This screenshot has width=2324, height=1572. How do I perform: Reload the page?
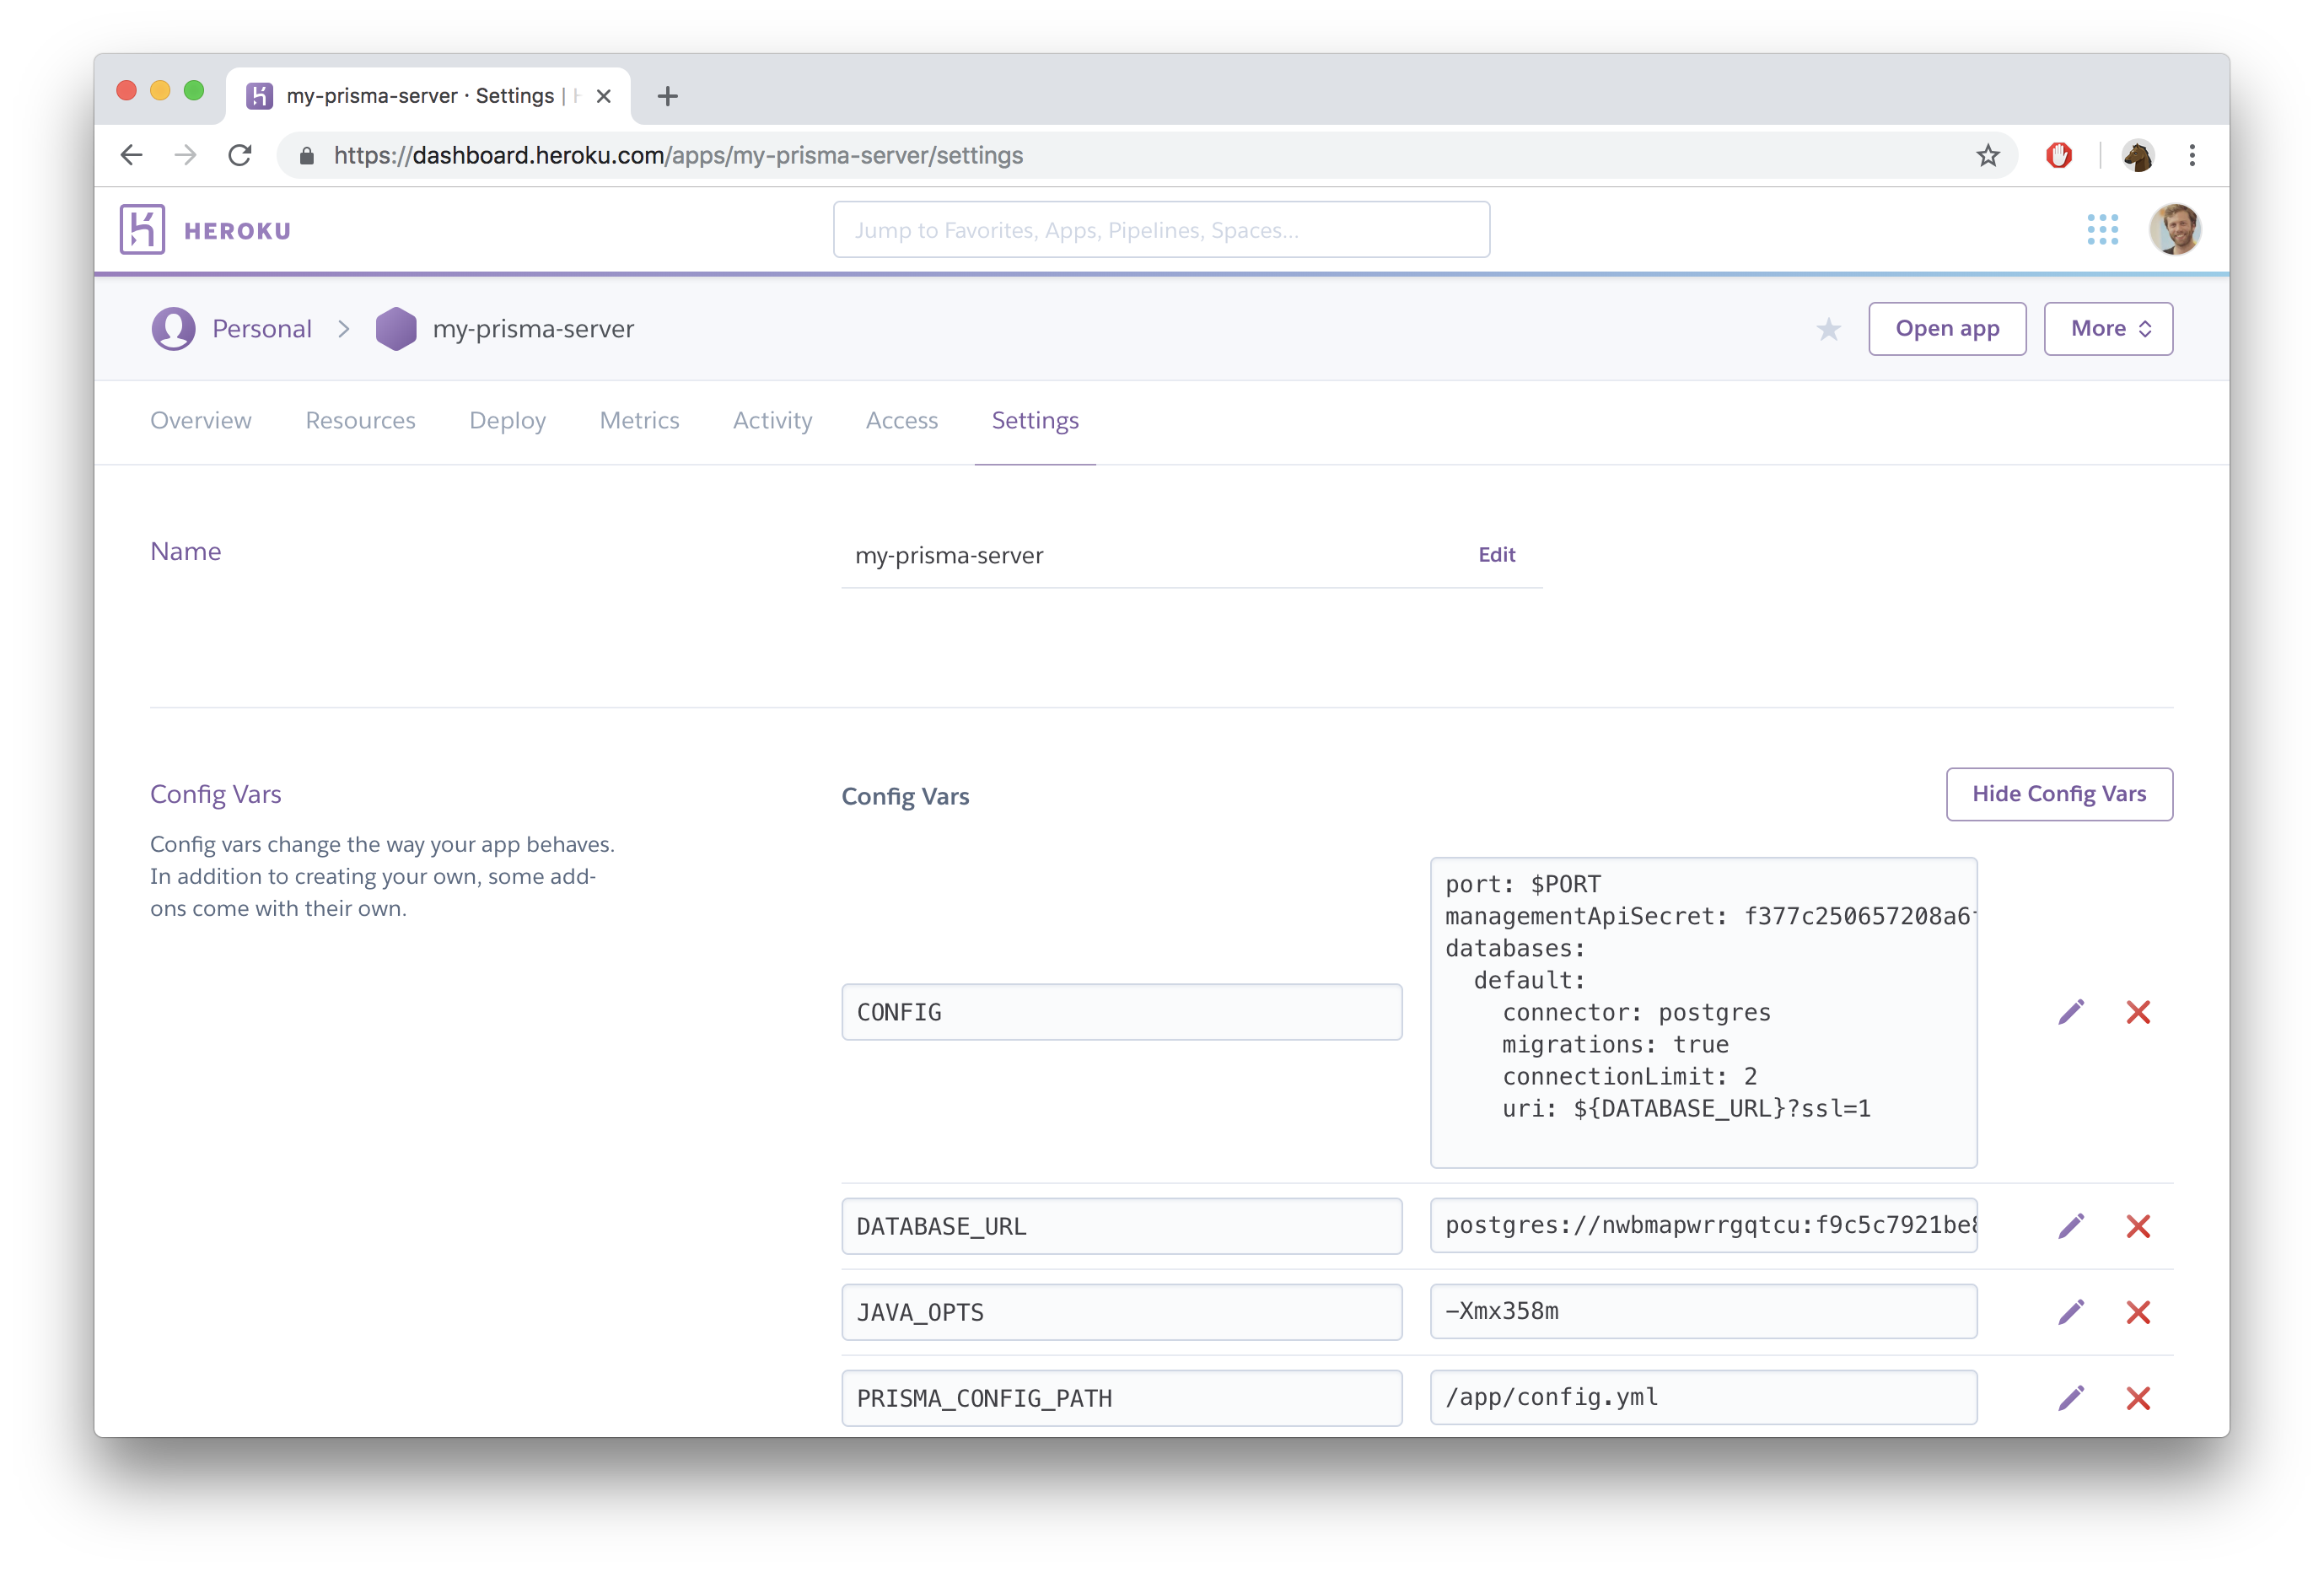(240, 155)
